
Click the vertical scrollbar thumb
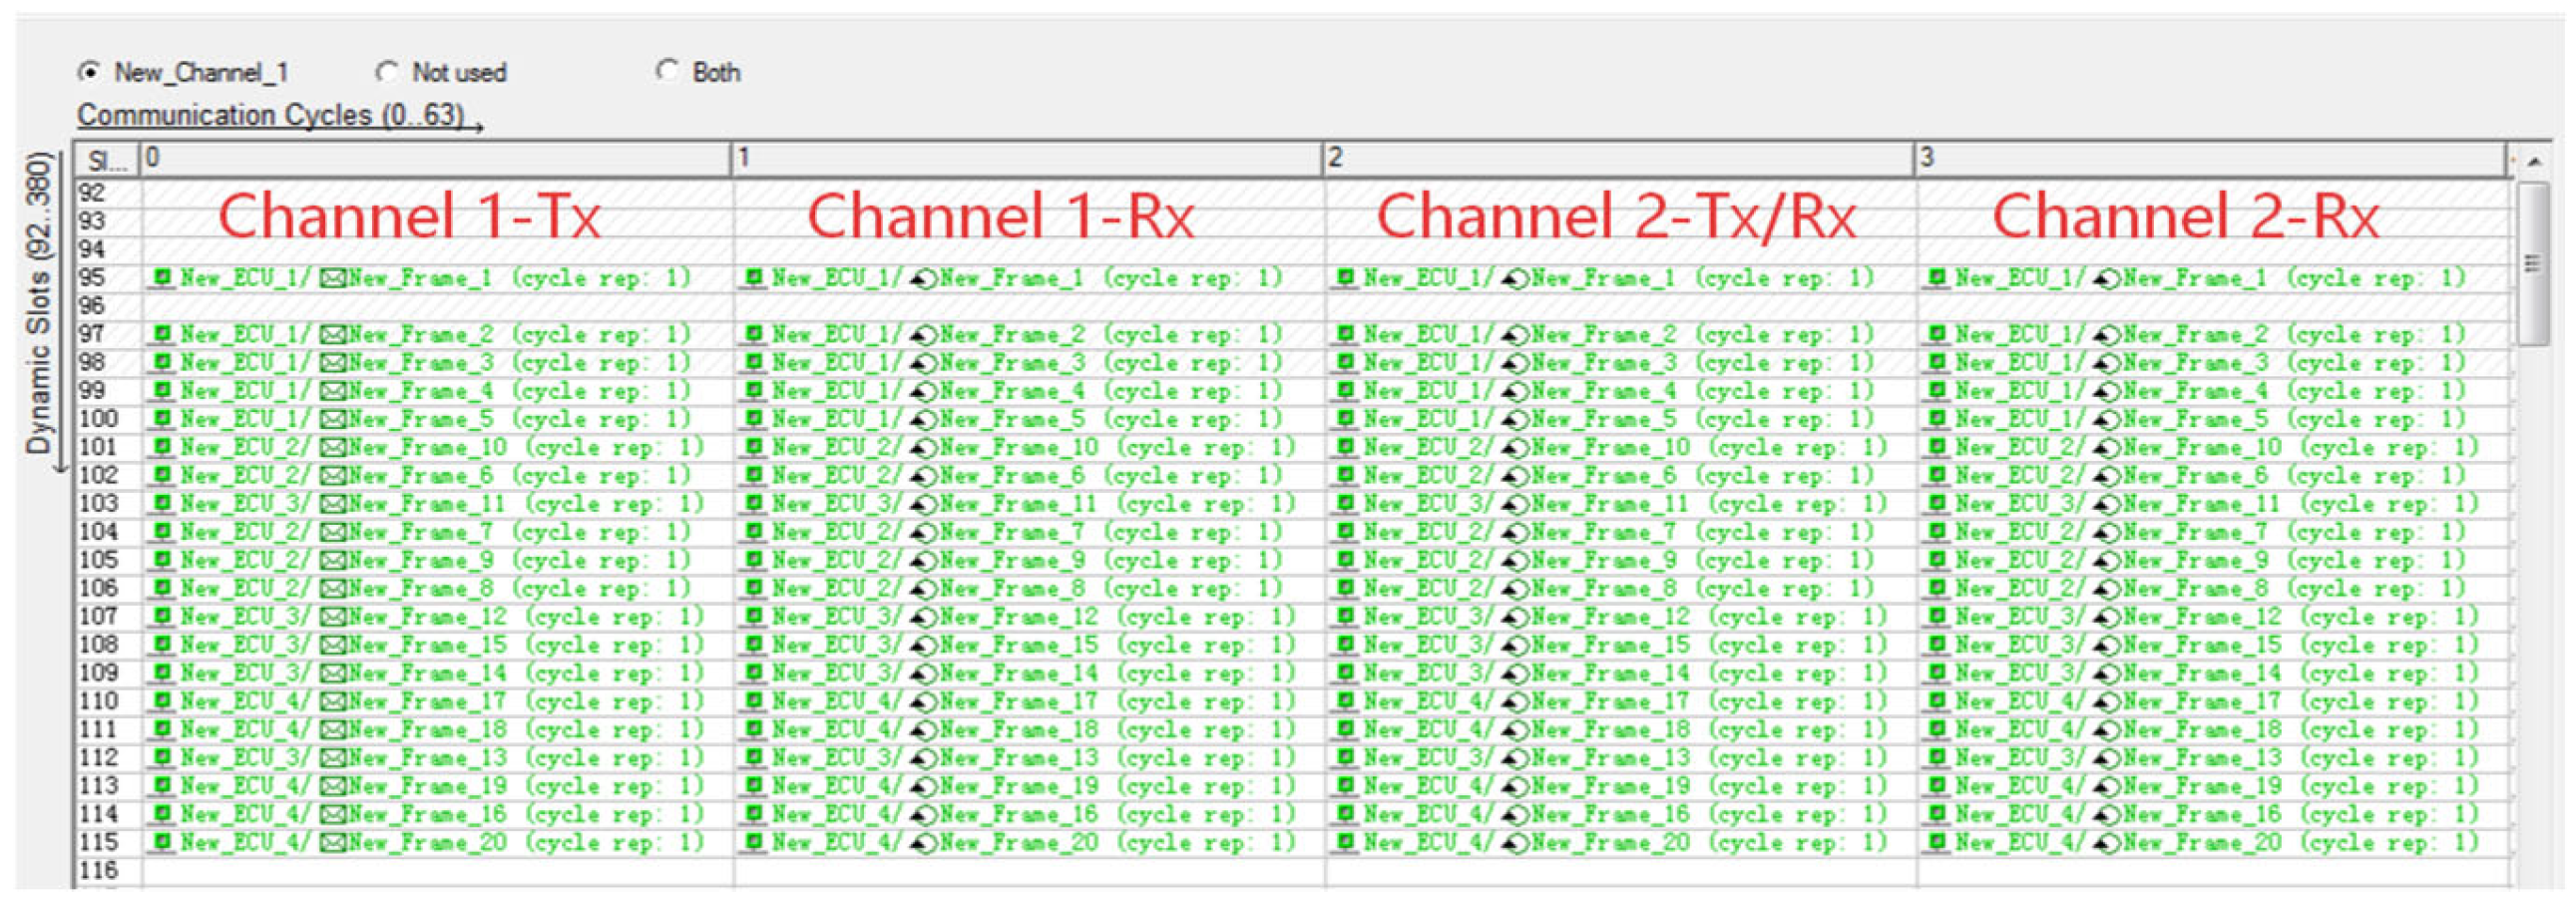(x=2533, y=262)
